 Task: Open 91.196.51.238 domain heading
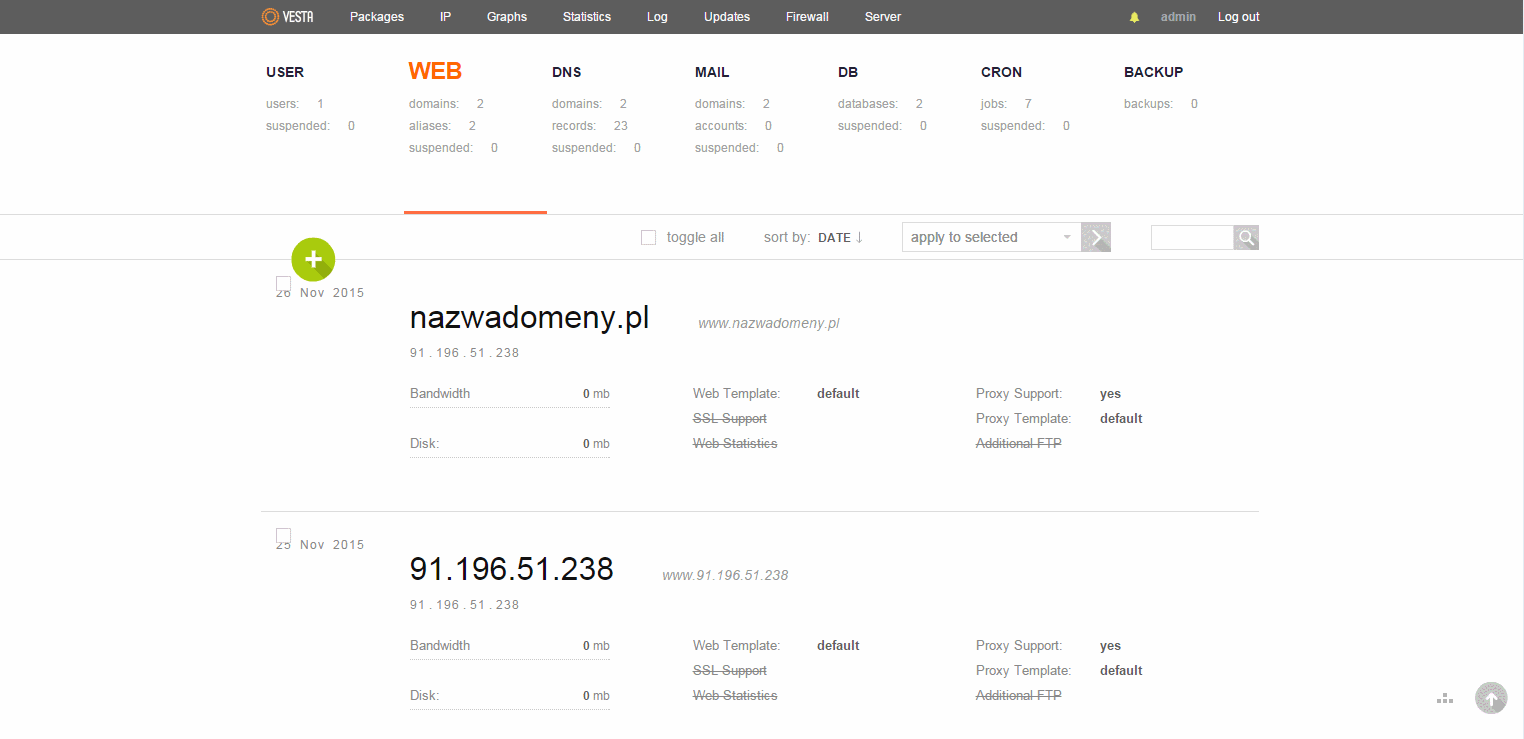[512, 569]
